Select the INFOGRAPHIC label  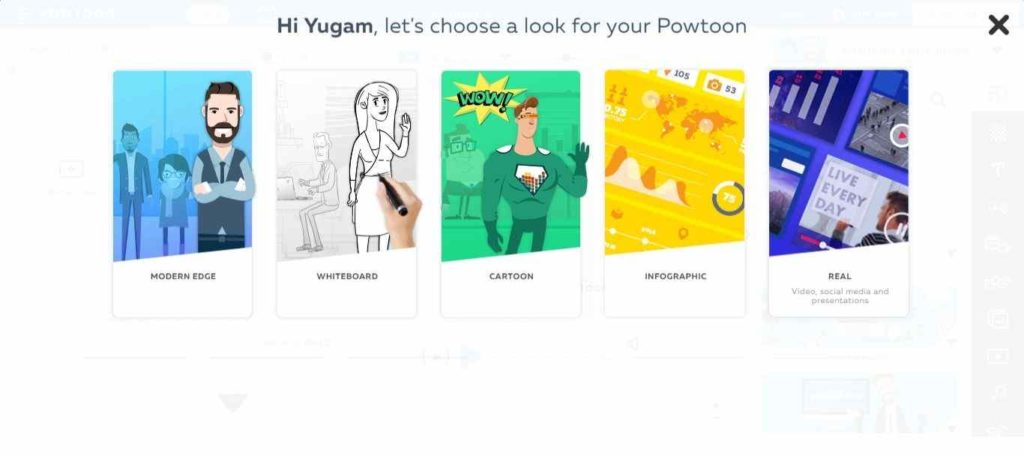coord(675,276)
